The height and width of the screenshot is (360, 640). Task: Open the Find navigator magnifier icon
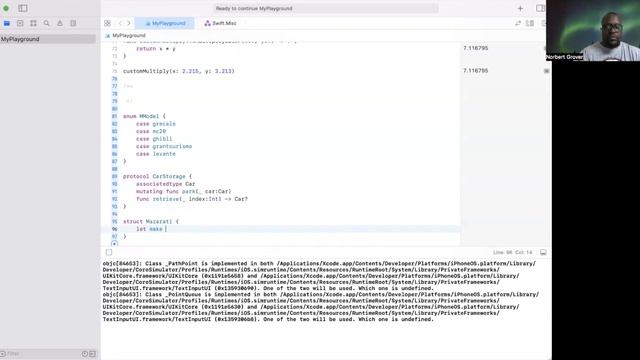47,23
